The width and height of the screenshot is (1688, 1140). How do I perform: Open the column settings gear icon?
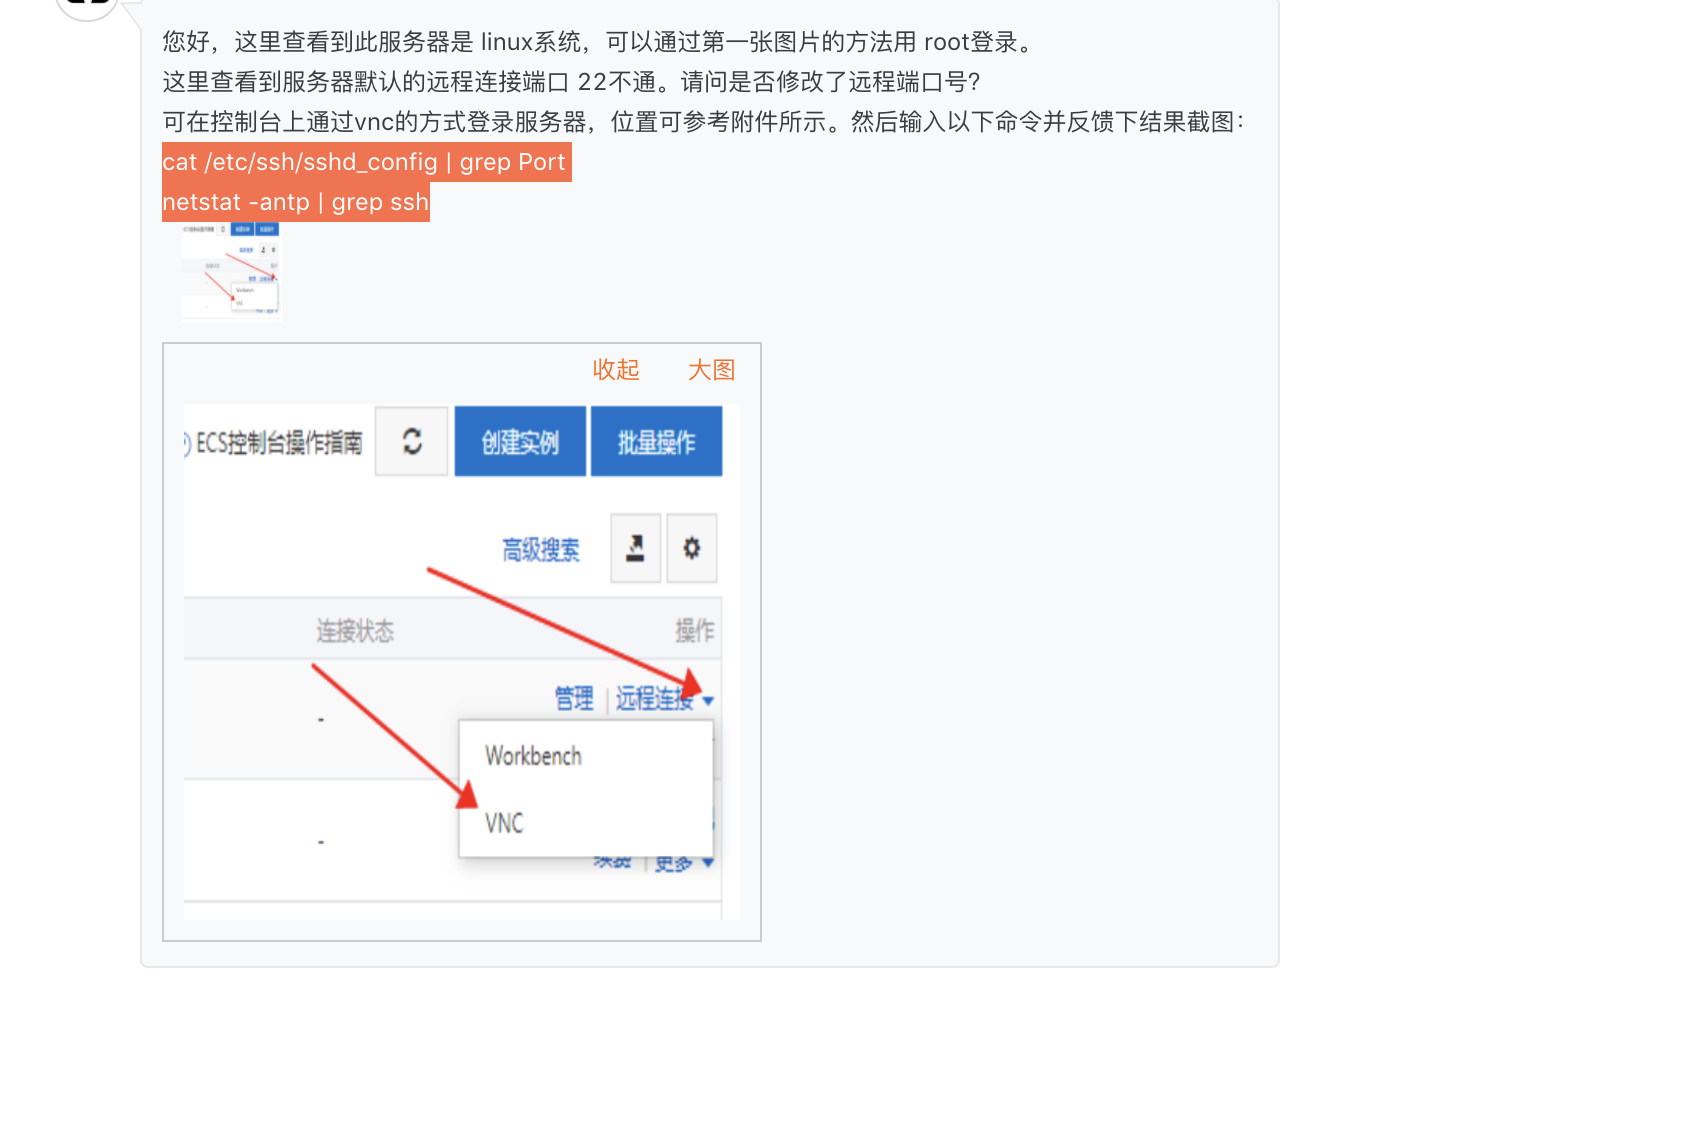[692, 548]
